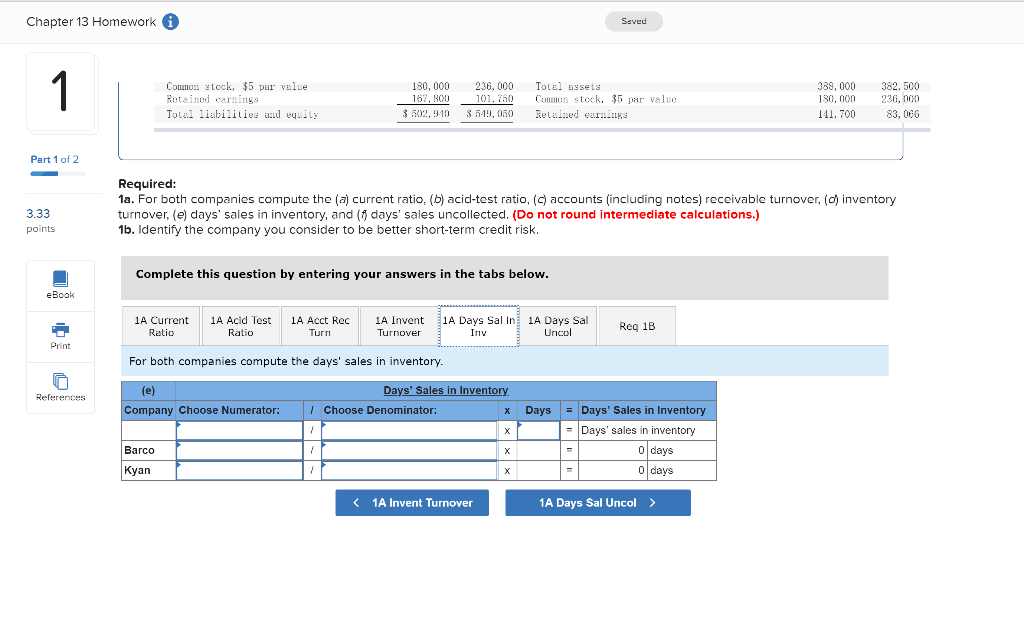Switch to the Req 1B tab
This screenshot has width=1024, height=622.
pyautogui.click(x=636, y=325)
